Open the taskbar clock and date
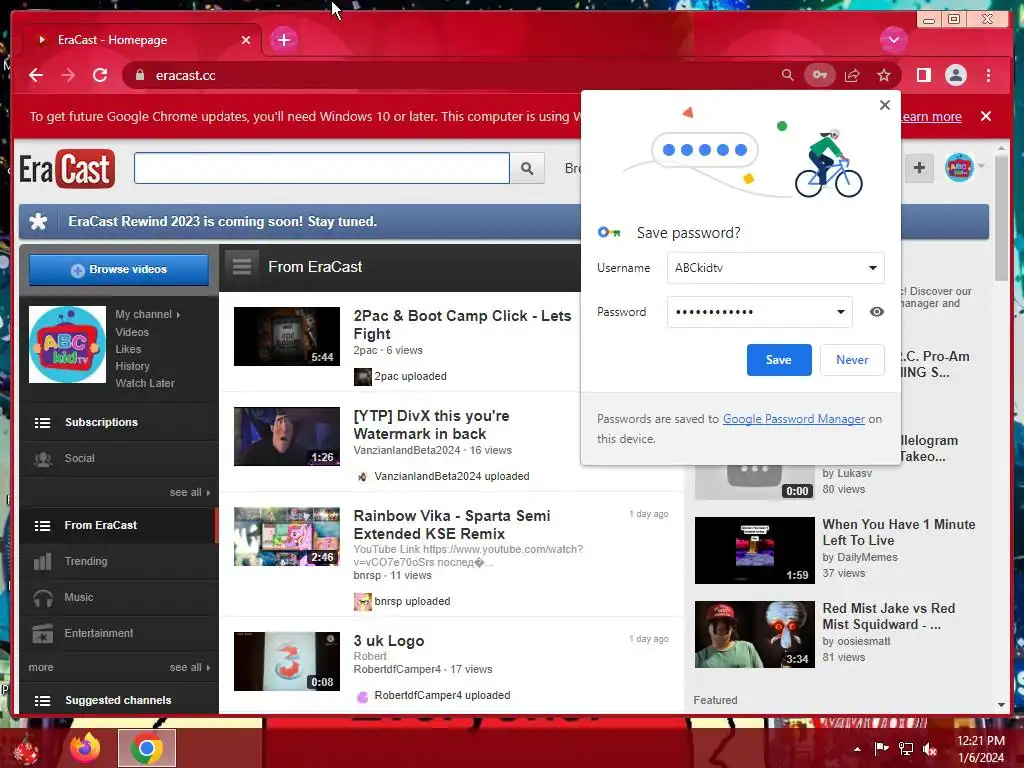This screenshot has height=768, width=1024. (x=980, y=749)
